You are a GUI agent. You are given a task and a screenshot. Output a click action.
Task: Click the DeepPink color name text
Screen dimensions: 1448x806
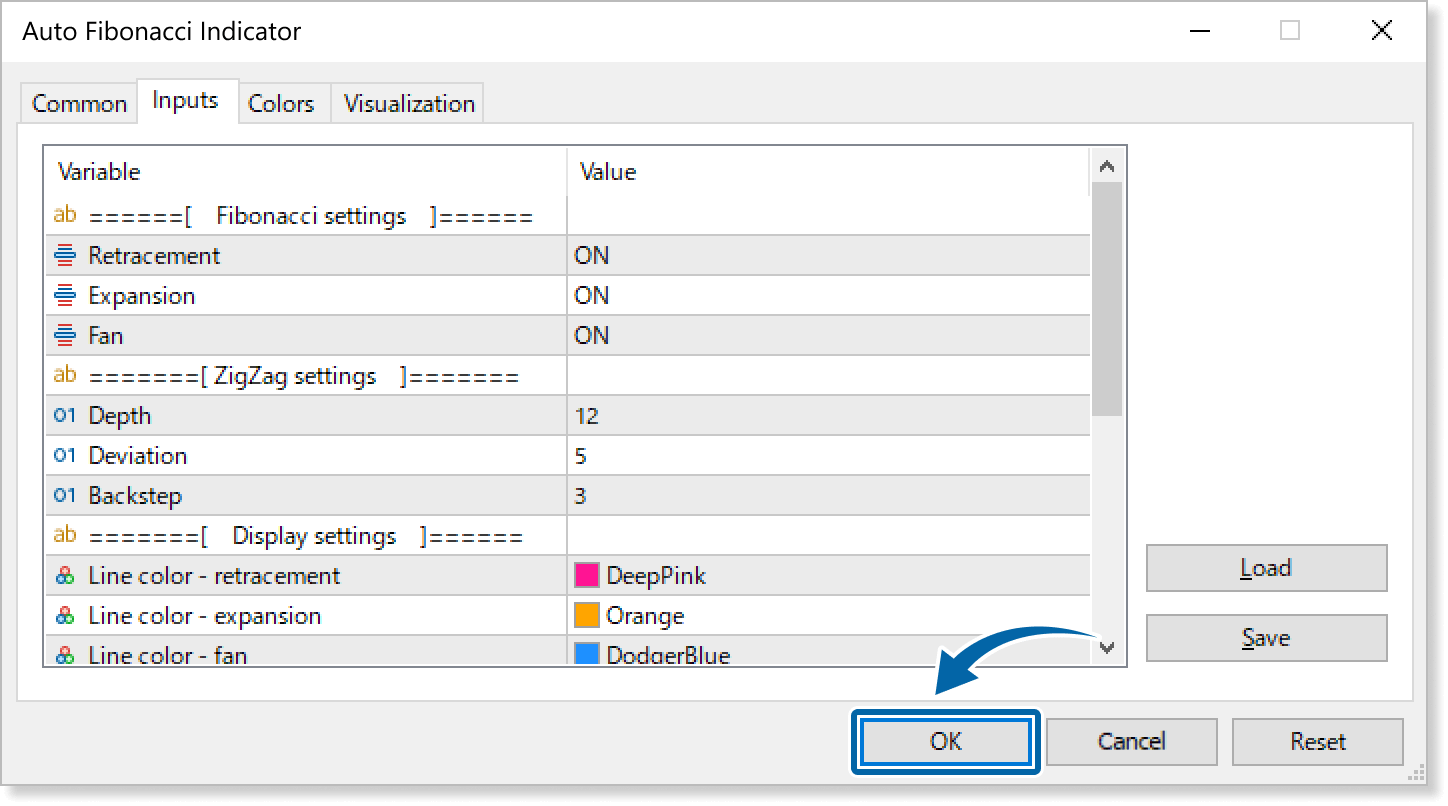[656, 576]
